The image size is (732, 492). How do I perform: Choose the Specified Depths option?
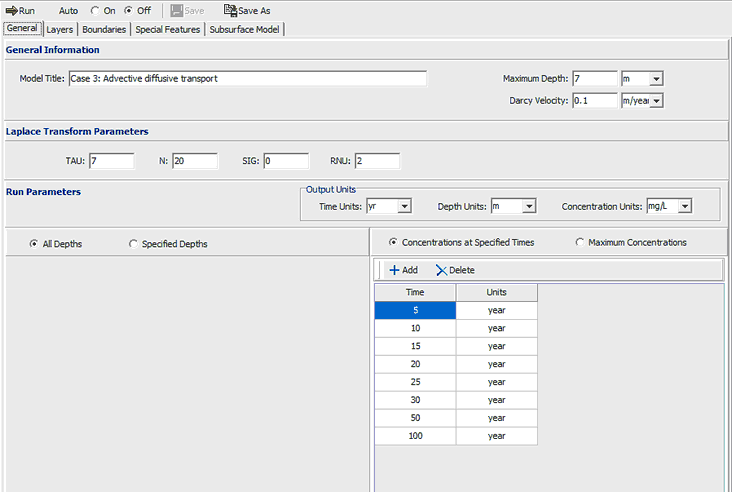134,243
